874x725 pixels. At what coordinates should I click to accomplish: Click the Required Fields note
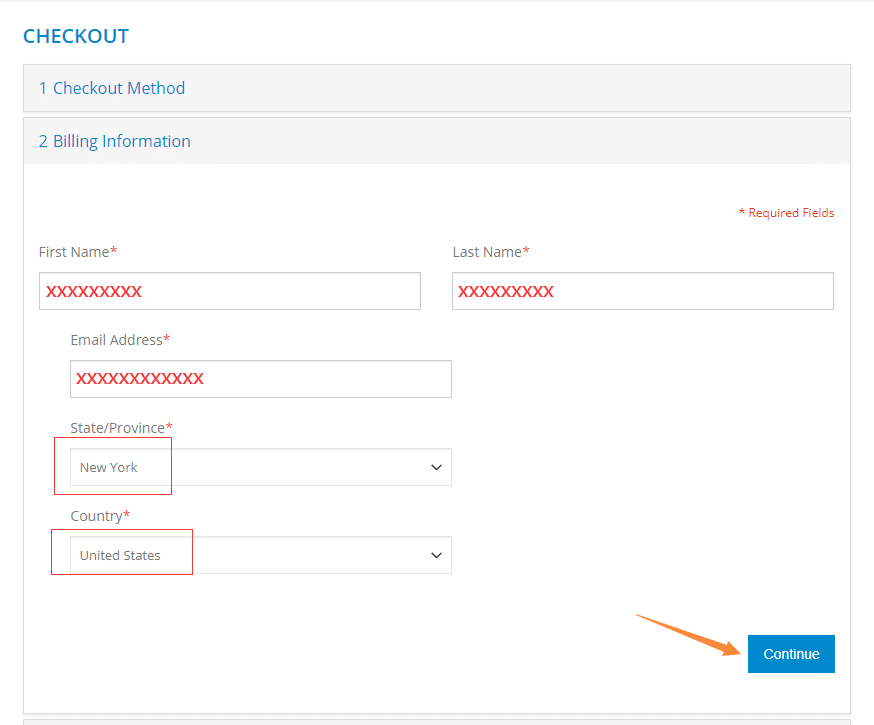click(x=786, y=213)
